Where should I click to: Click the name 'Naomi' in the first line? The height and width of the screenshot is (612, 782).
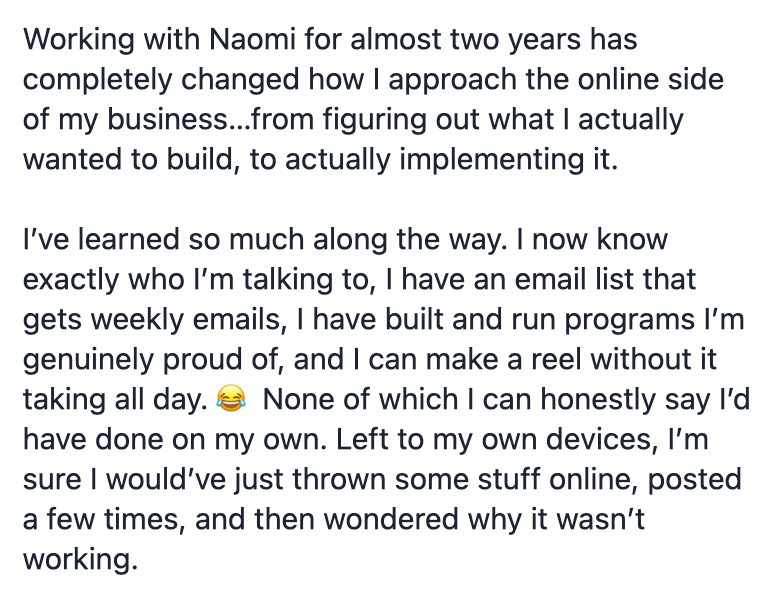click(x=252, y=39)
